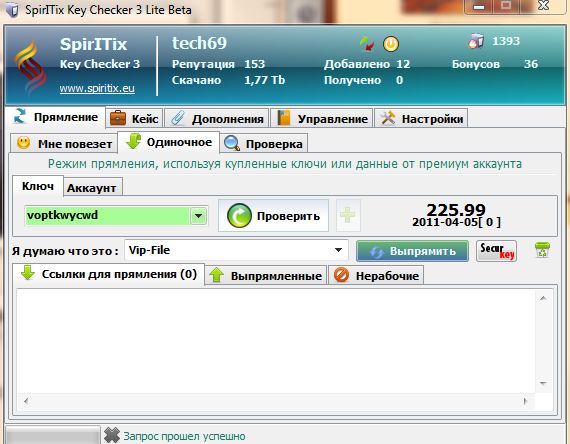Image resolution: width=570 pixels, height=444 pixels.
Task: Click the tech69 username
Action: 199,43
